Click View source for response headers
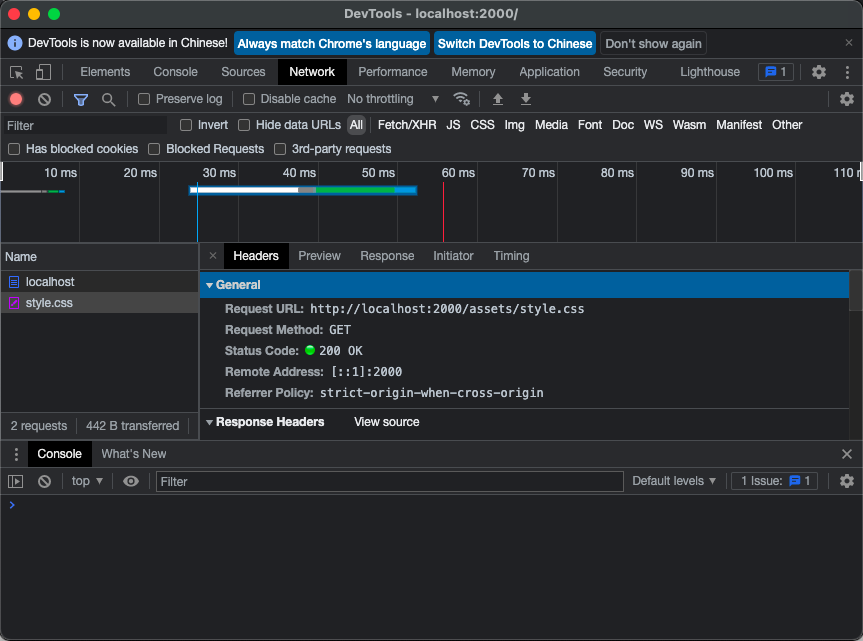The image size is (863, 641). click(x=386, y=422)
